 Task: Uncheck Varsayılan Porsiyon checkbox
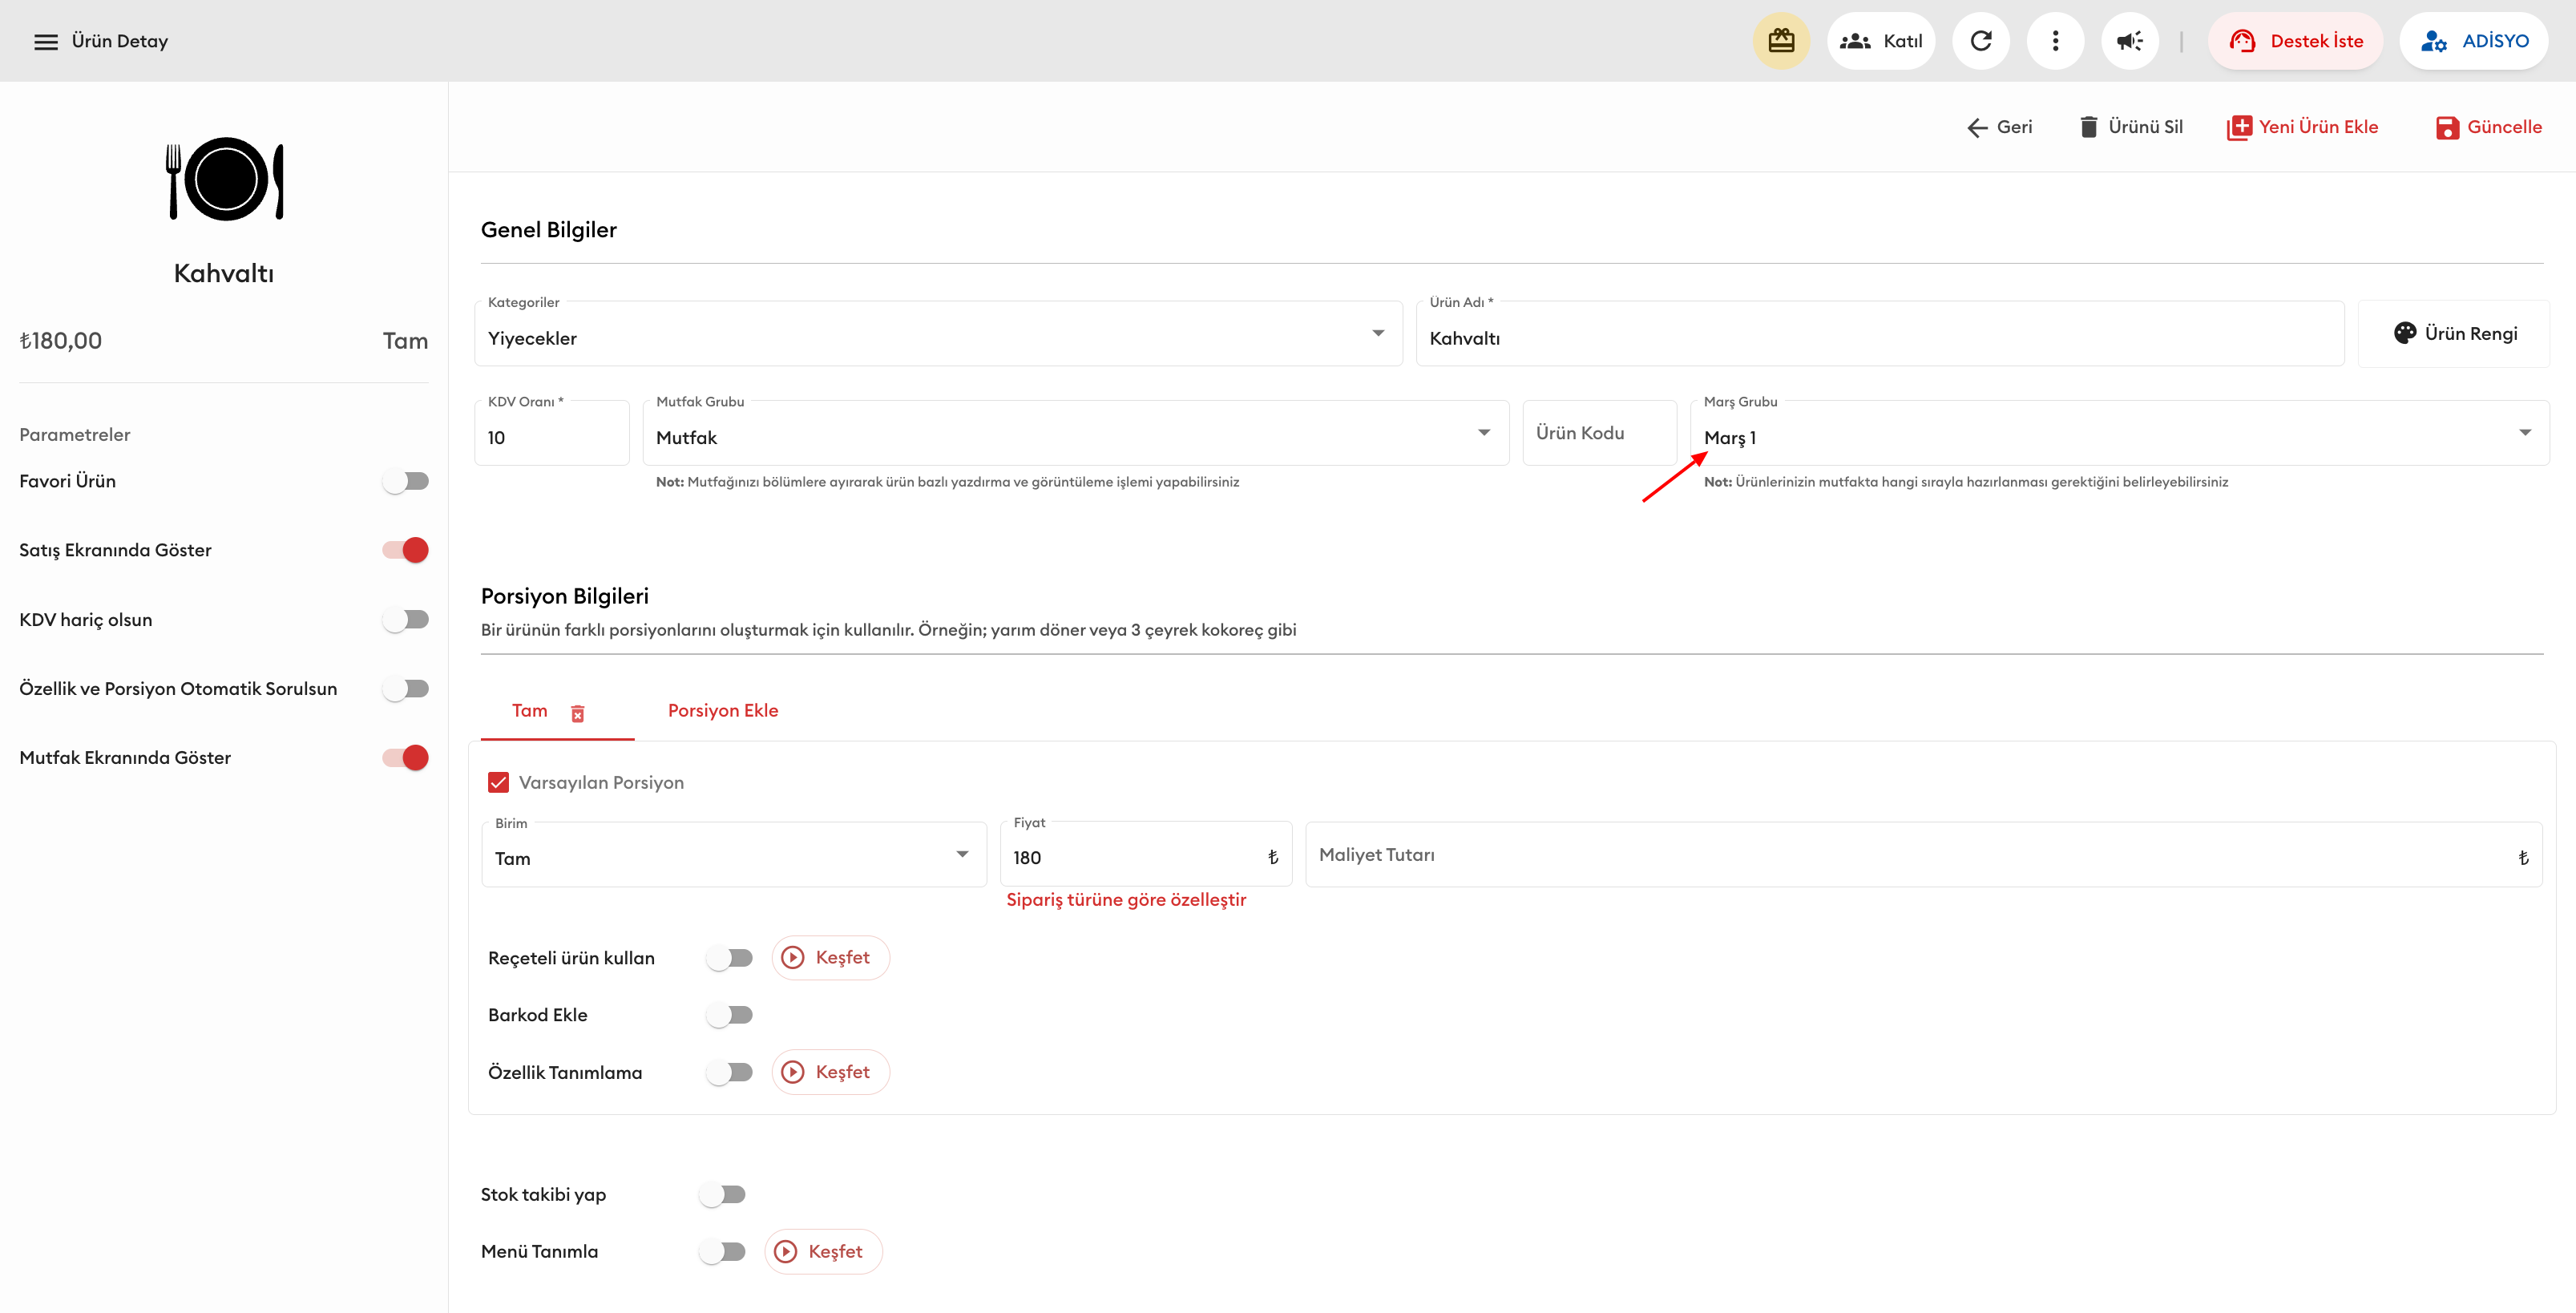[498, 782]
